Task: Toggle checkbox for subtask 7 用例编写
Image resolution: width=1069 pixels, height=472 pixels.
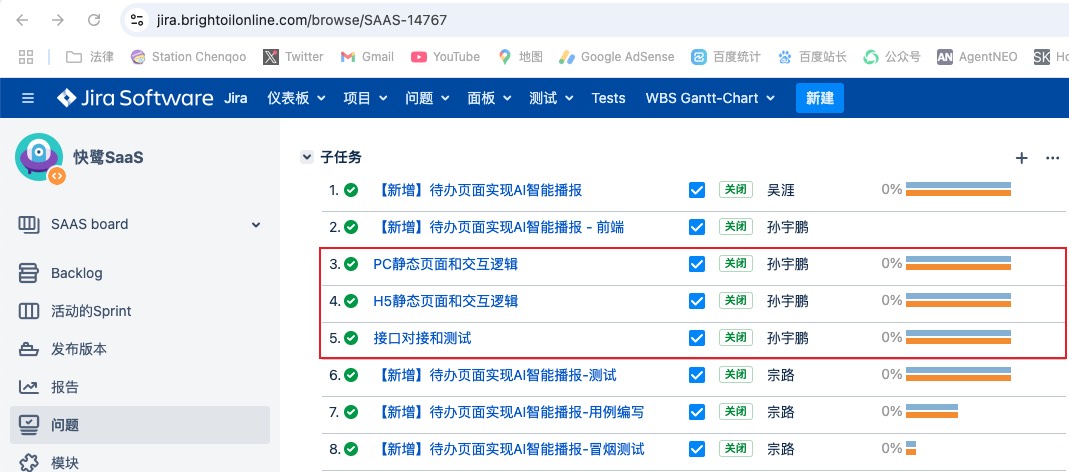Action: [697, 412]
